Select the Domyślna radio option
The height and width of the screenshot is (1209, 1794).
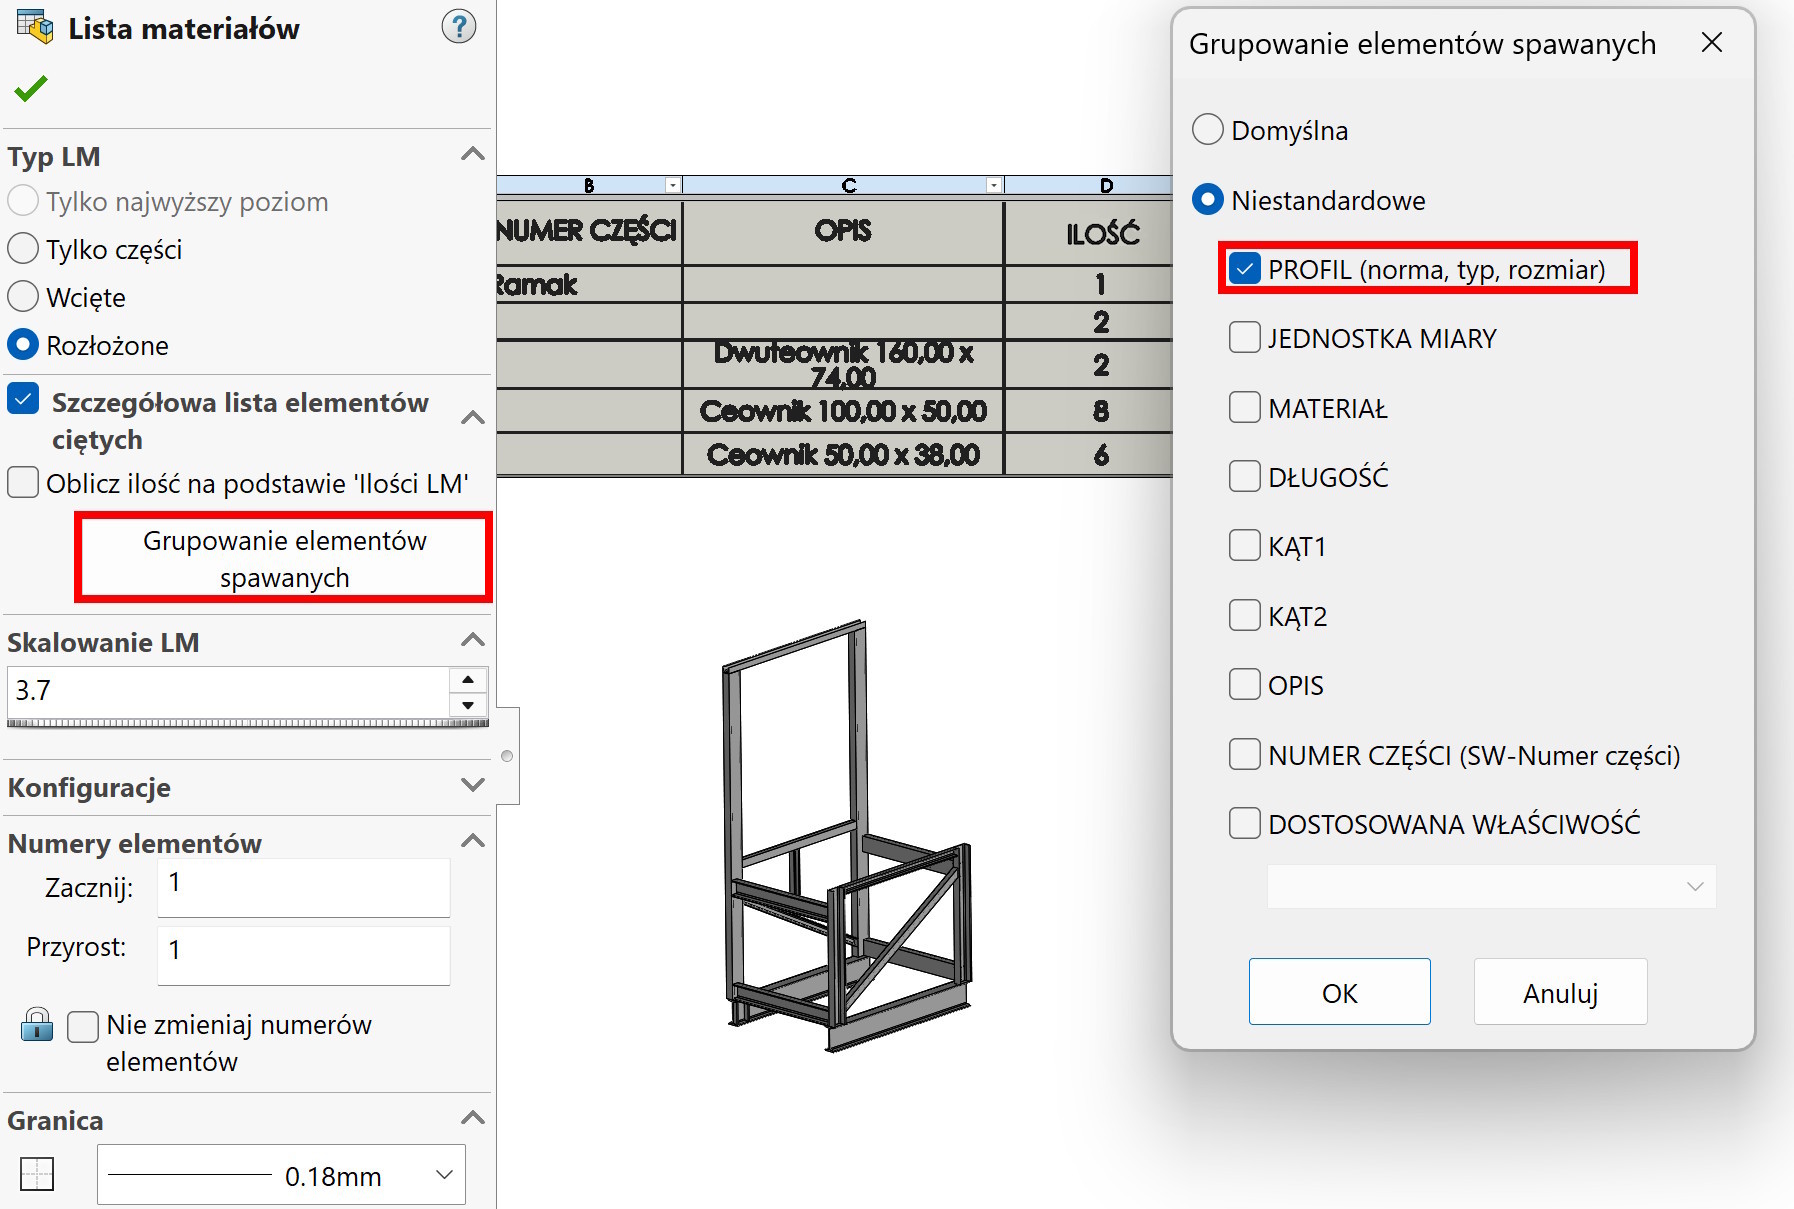1208,130
